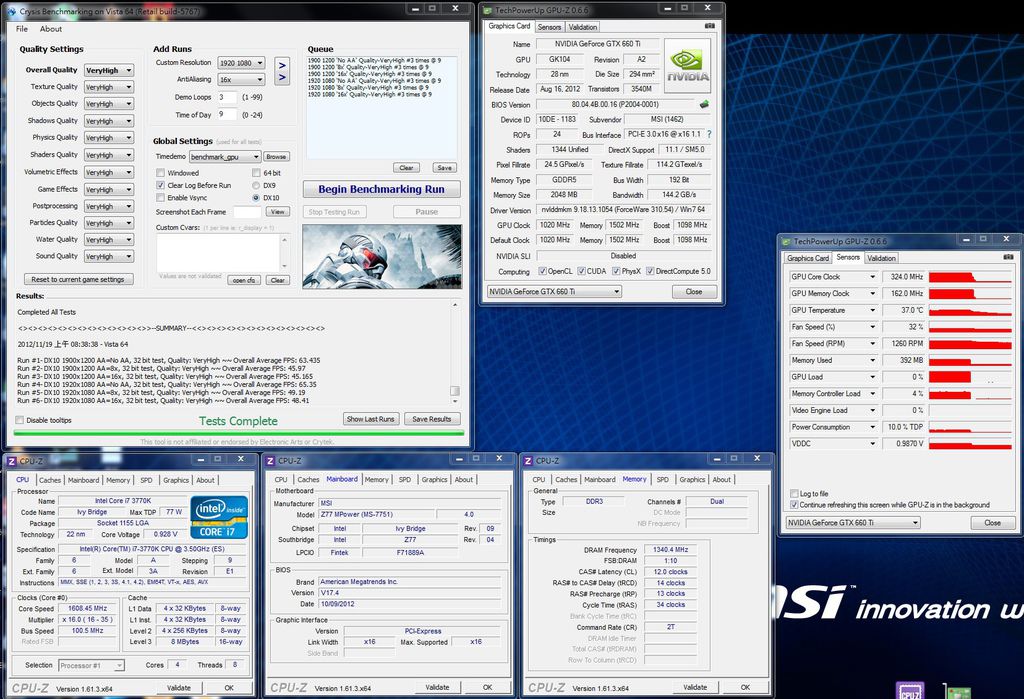Image resolution: width=1024 pixels, height=699 pixels.
Task: Switch to SPD tab in CPU-Z Memory window
Action: [662, 480]
